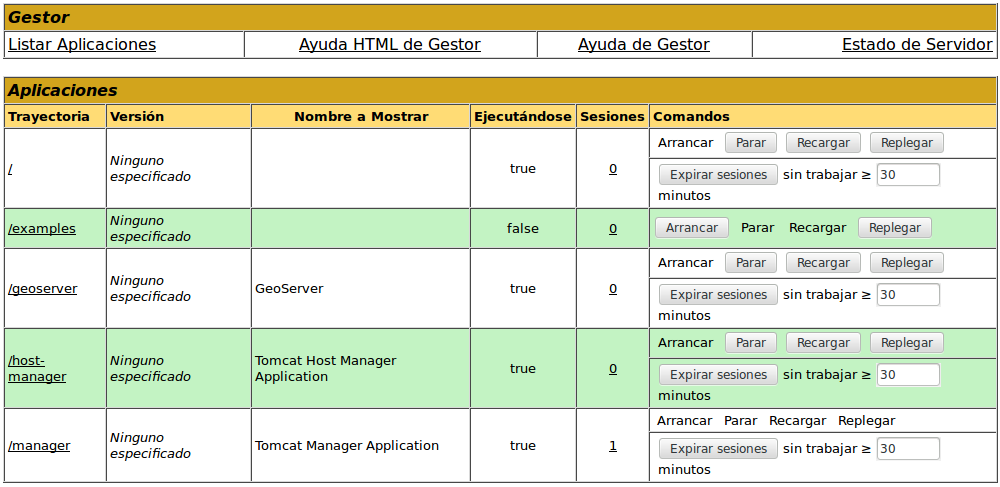Open the /examples application path
Viewport: 1000px width, 487px height.
(x=42, y=229)
